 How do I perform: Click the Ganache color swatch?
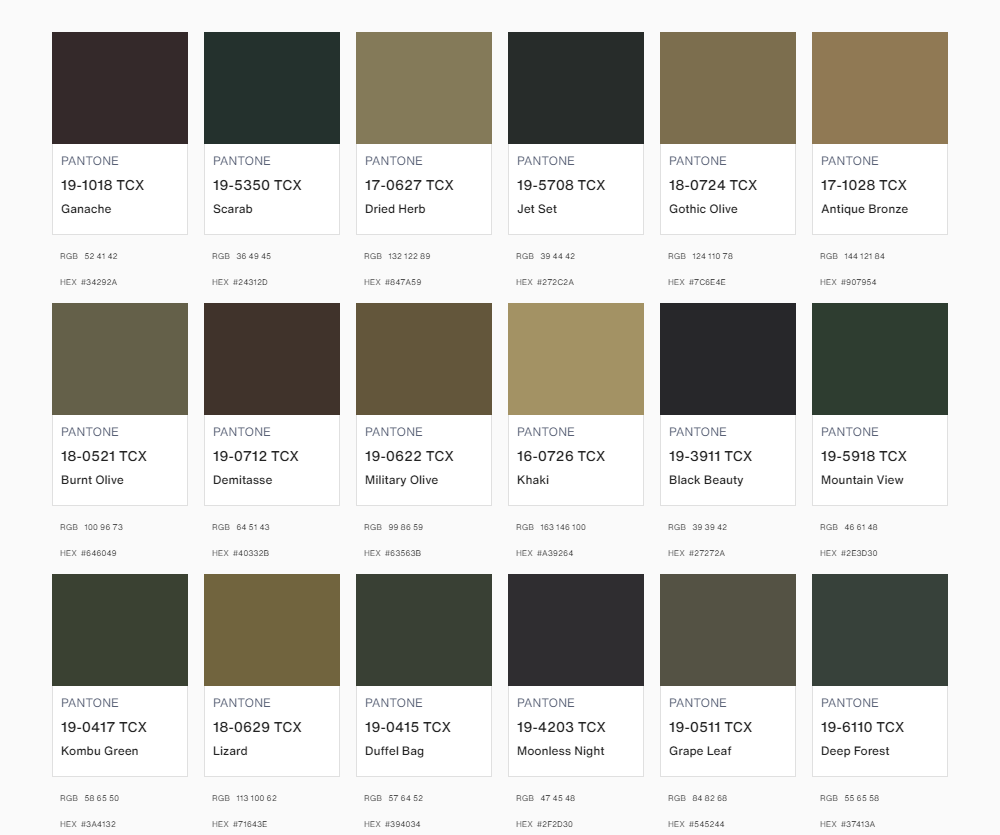point(120,88)
